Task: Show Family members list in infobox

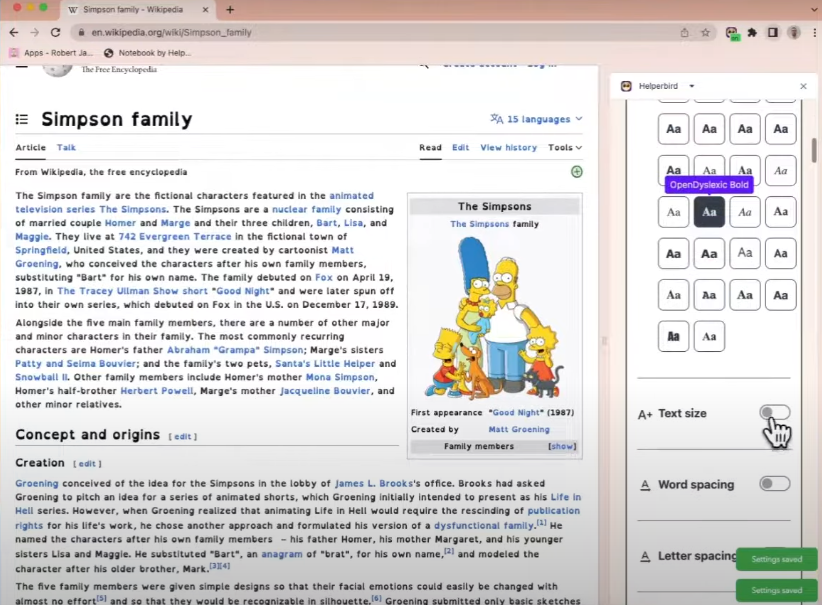Action: (x=562, y=446)
